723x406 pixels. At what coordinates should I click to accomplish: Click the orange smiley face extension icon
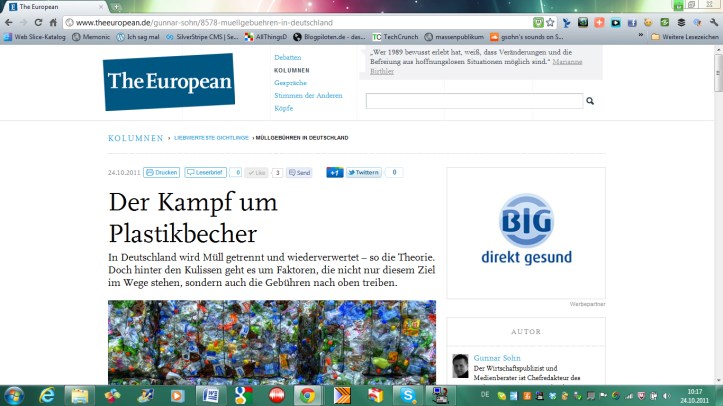coord(648,22)
